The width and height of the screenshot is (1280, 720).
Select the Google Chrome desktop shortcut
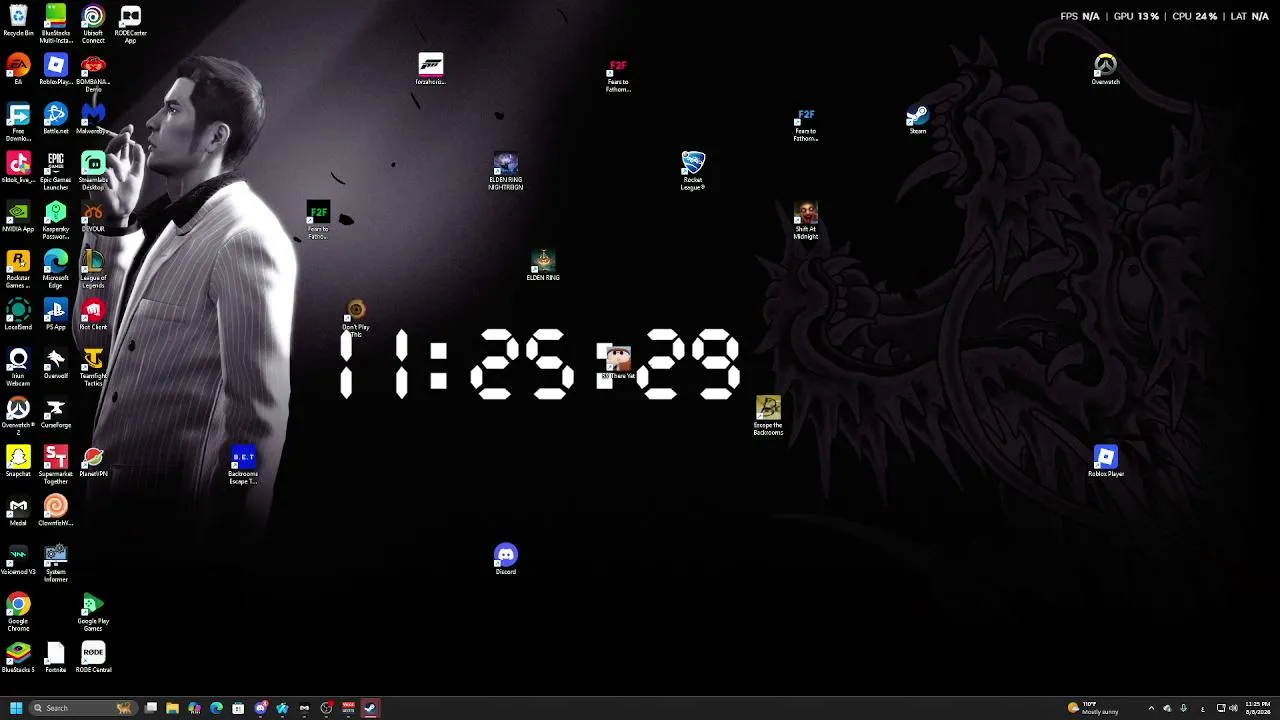18,612
